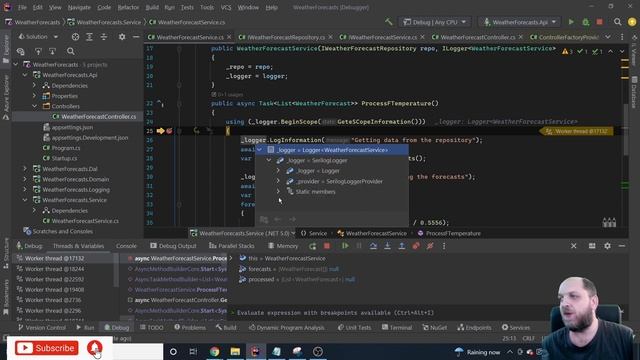Screen dimensions: 640x360
Task: Click the Locate in Solution target icon
Action: [76, 37]
